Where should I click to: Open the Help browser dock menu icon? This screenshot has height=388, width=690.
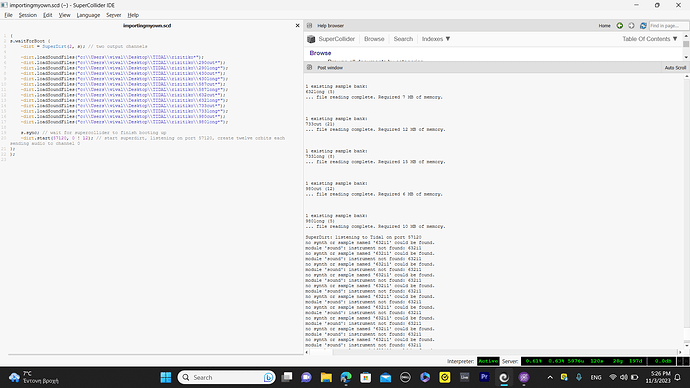[309, 26]
